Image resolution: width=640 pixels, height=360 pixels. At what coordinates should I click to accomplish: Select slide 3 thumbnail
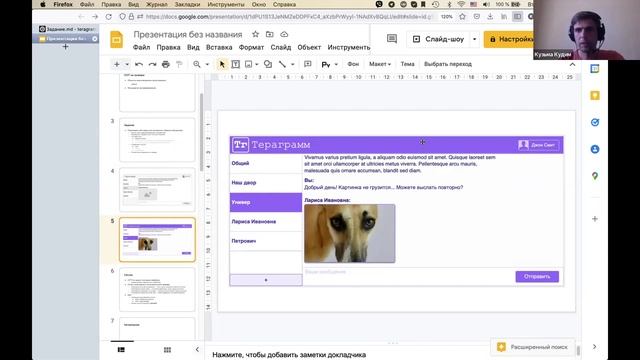click(x=157, y=140)
